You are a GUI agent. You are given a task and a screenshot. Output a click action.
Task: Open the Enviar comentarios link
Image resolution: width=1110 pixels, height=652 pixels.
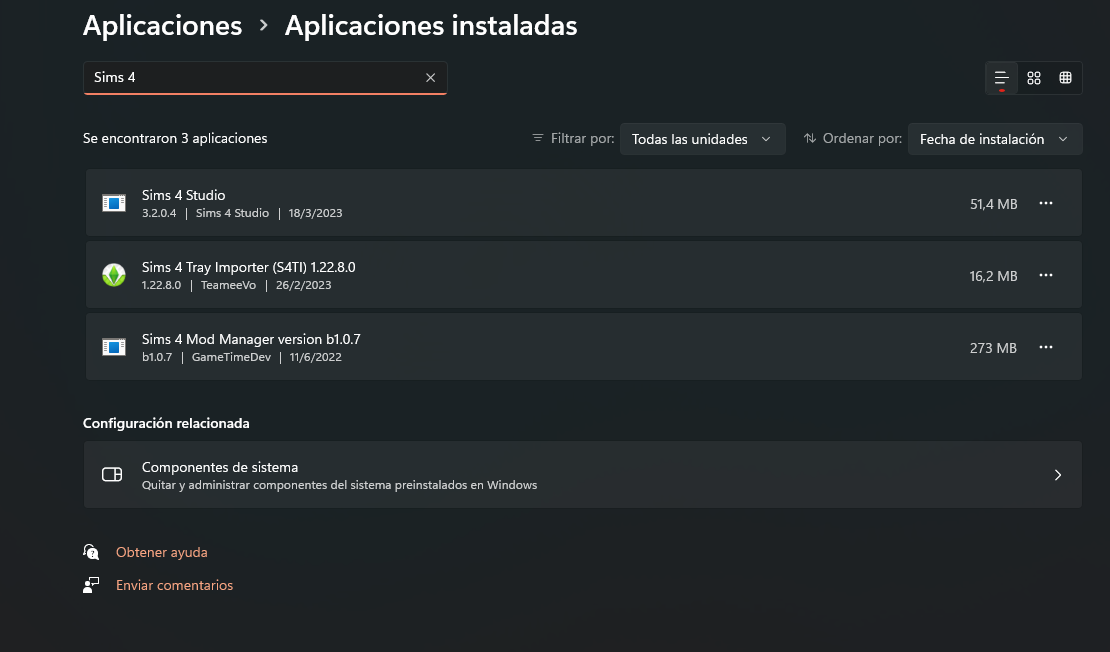click(x=174, y=585)
